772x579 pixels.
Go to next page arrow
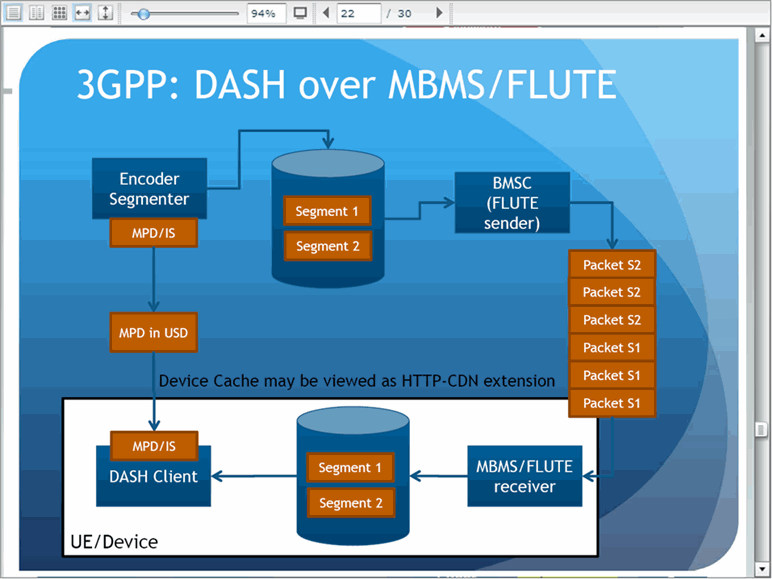click(440, 13)
